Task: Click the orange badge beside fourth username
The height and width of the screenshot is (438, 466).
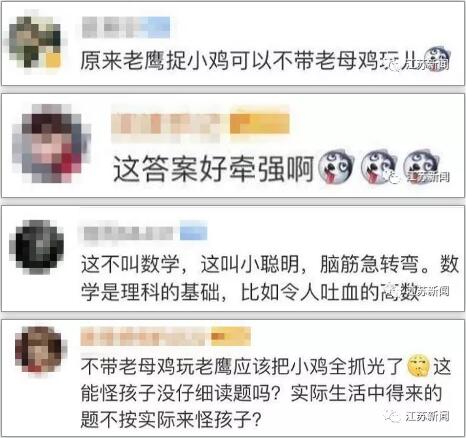Action: click(x=231, y=336)
